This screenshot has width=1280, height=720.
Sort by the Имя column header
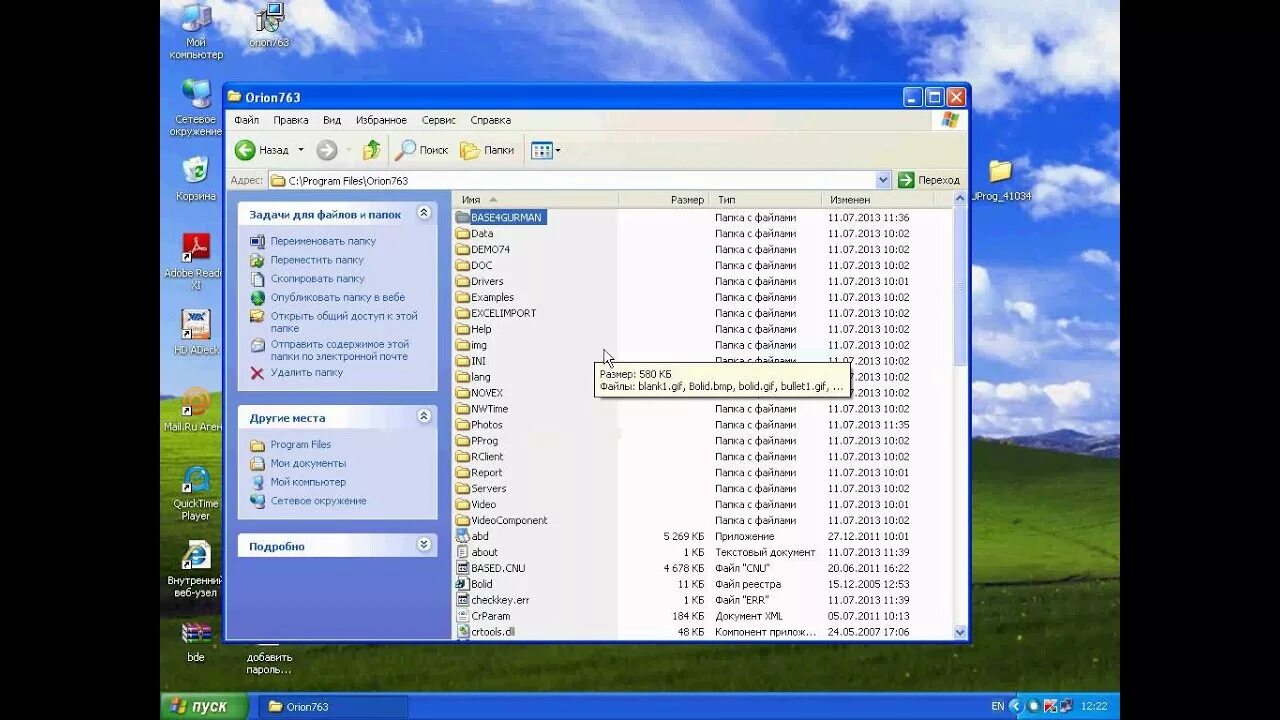[x=535, y=200]
